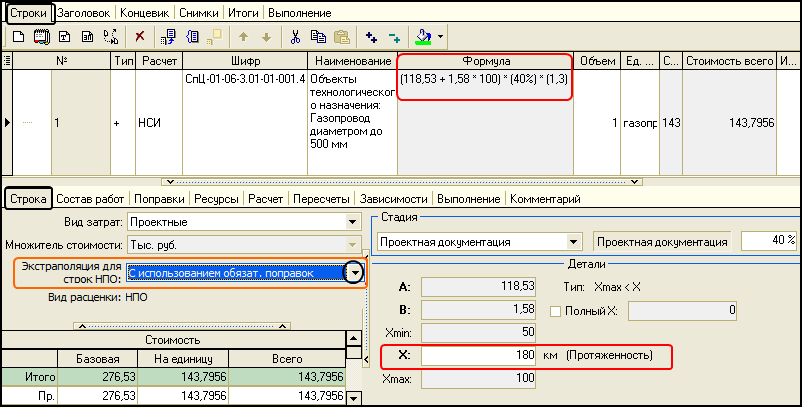The width and height of the screenshot is (802, 407).
Task: Expand the Экстраполяция для строк НПО dropdown
Action: (352, 272)
